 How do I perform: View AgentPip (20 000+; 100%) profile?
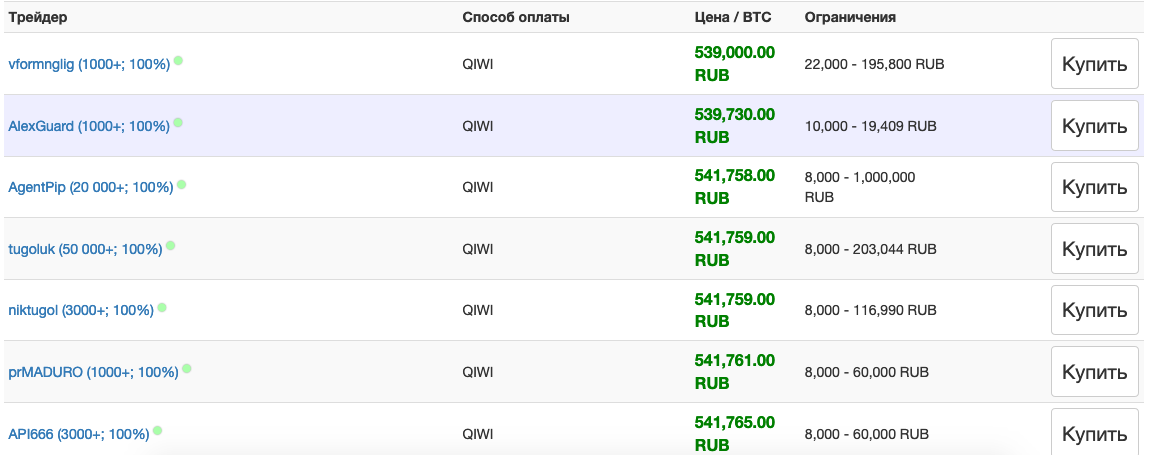[x=91, y=188]
